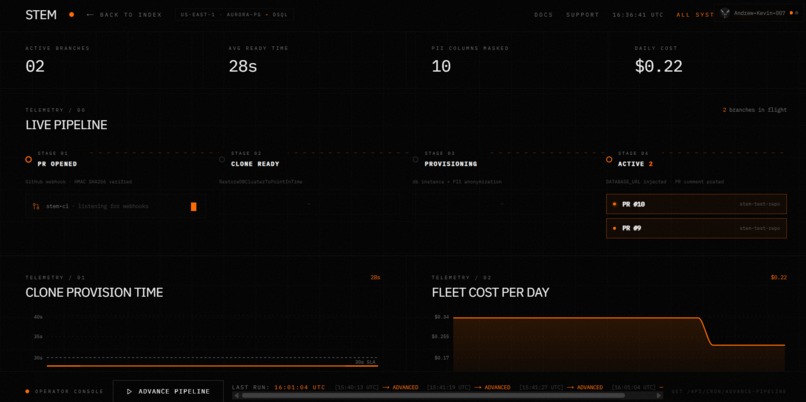Open the Andrew-Kevin-007 user avatar icon
806x402 pixels.
tap(725, 14)
